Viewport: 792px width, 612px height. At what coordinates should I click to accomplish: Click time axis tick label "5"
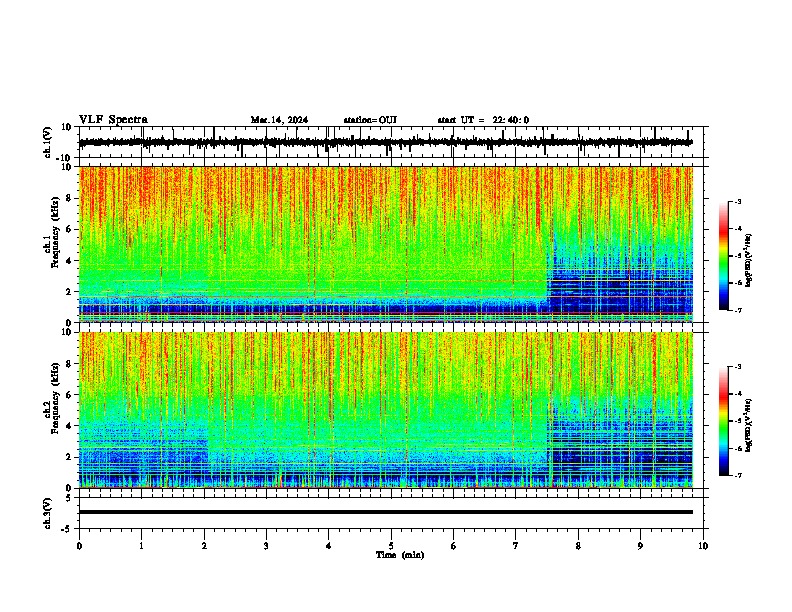pos(391,546)
